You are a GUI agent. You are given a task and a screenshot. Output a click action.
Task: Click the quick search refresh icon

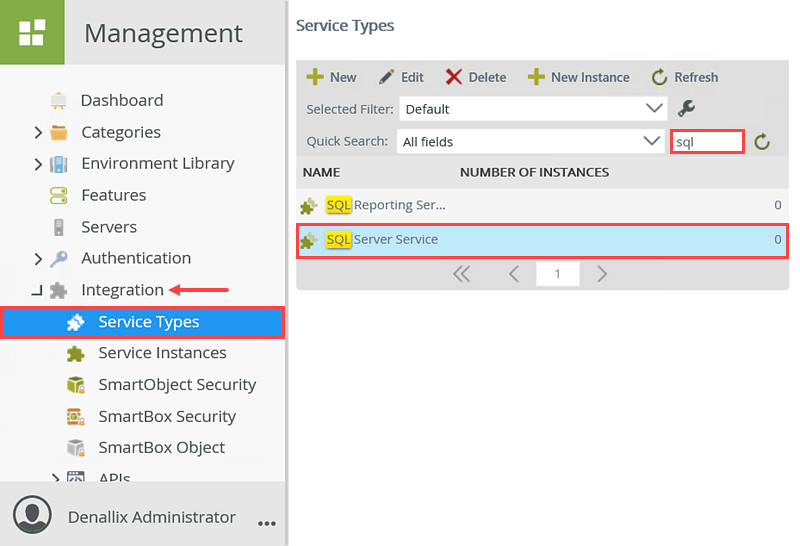762,142
